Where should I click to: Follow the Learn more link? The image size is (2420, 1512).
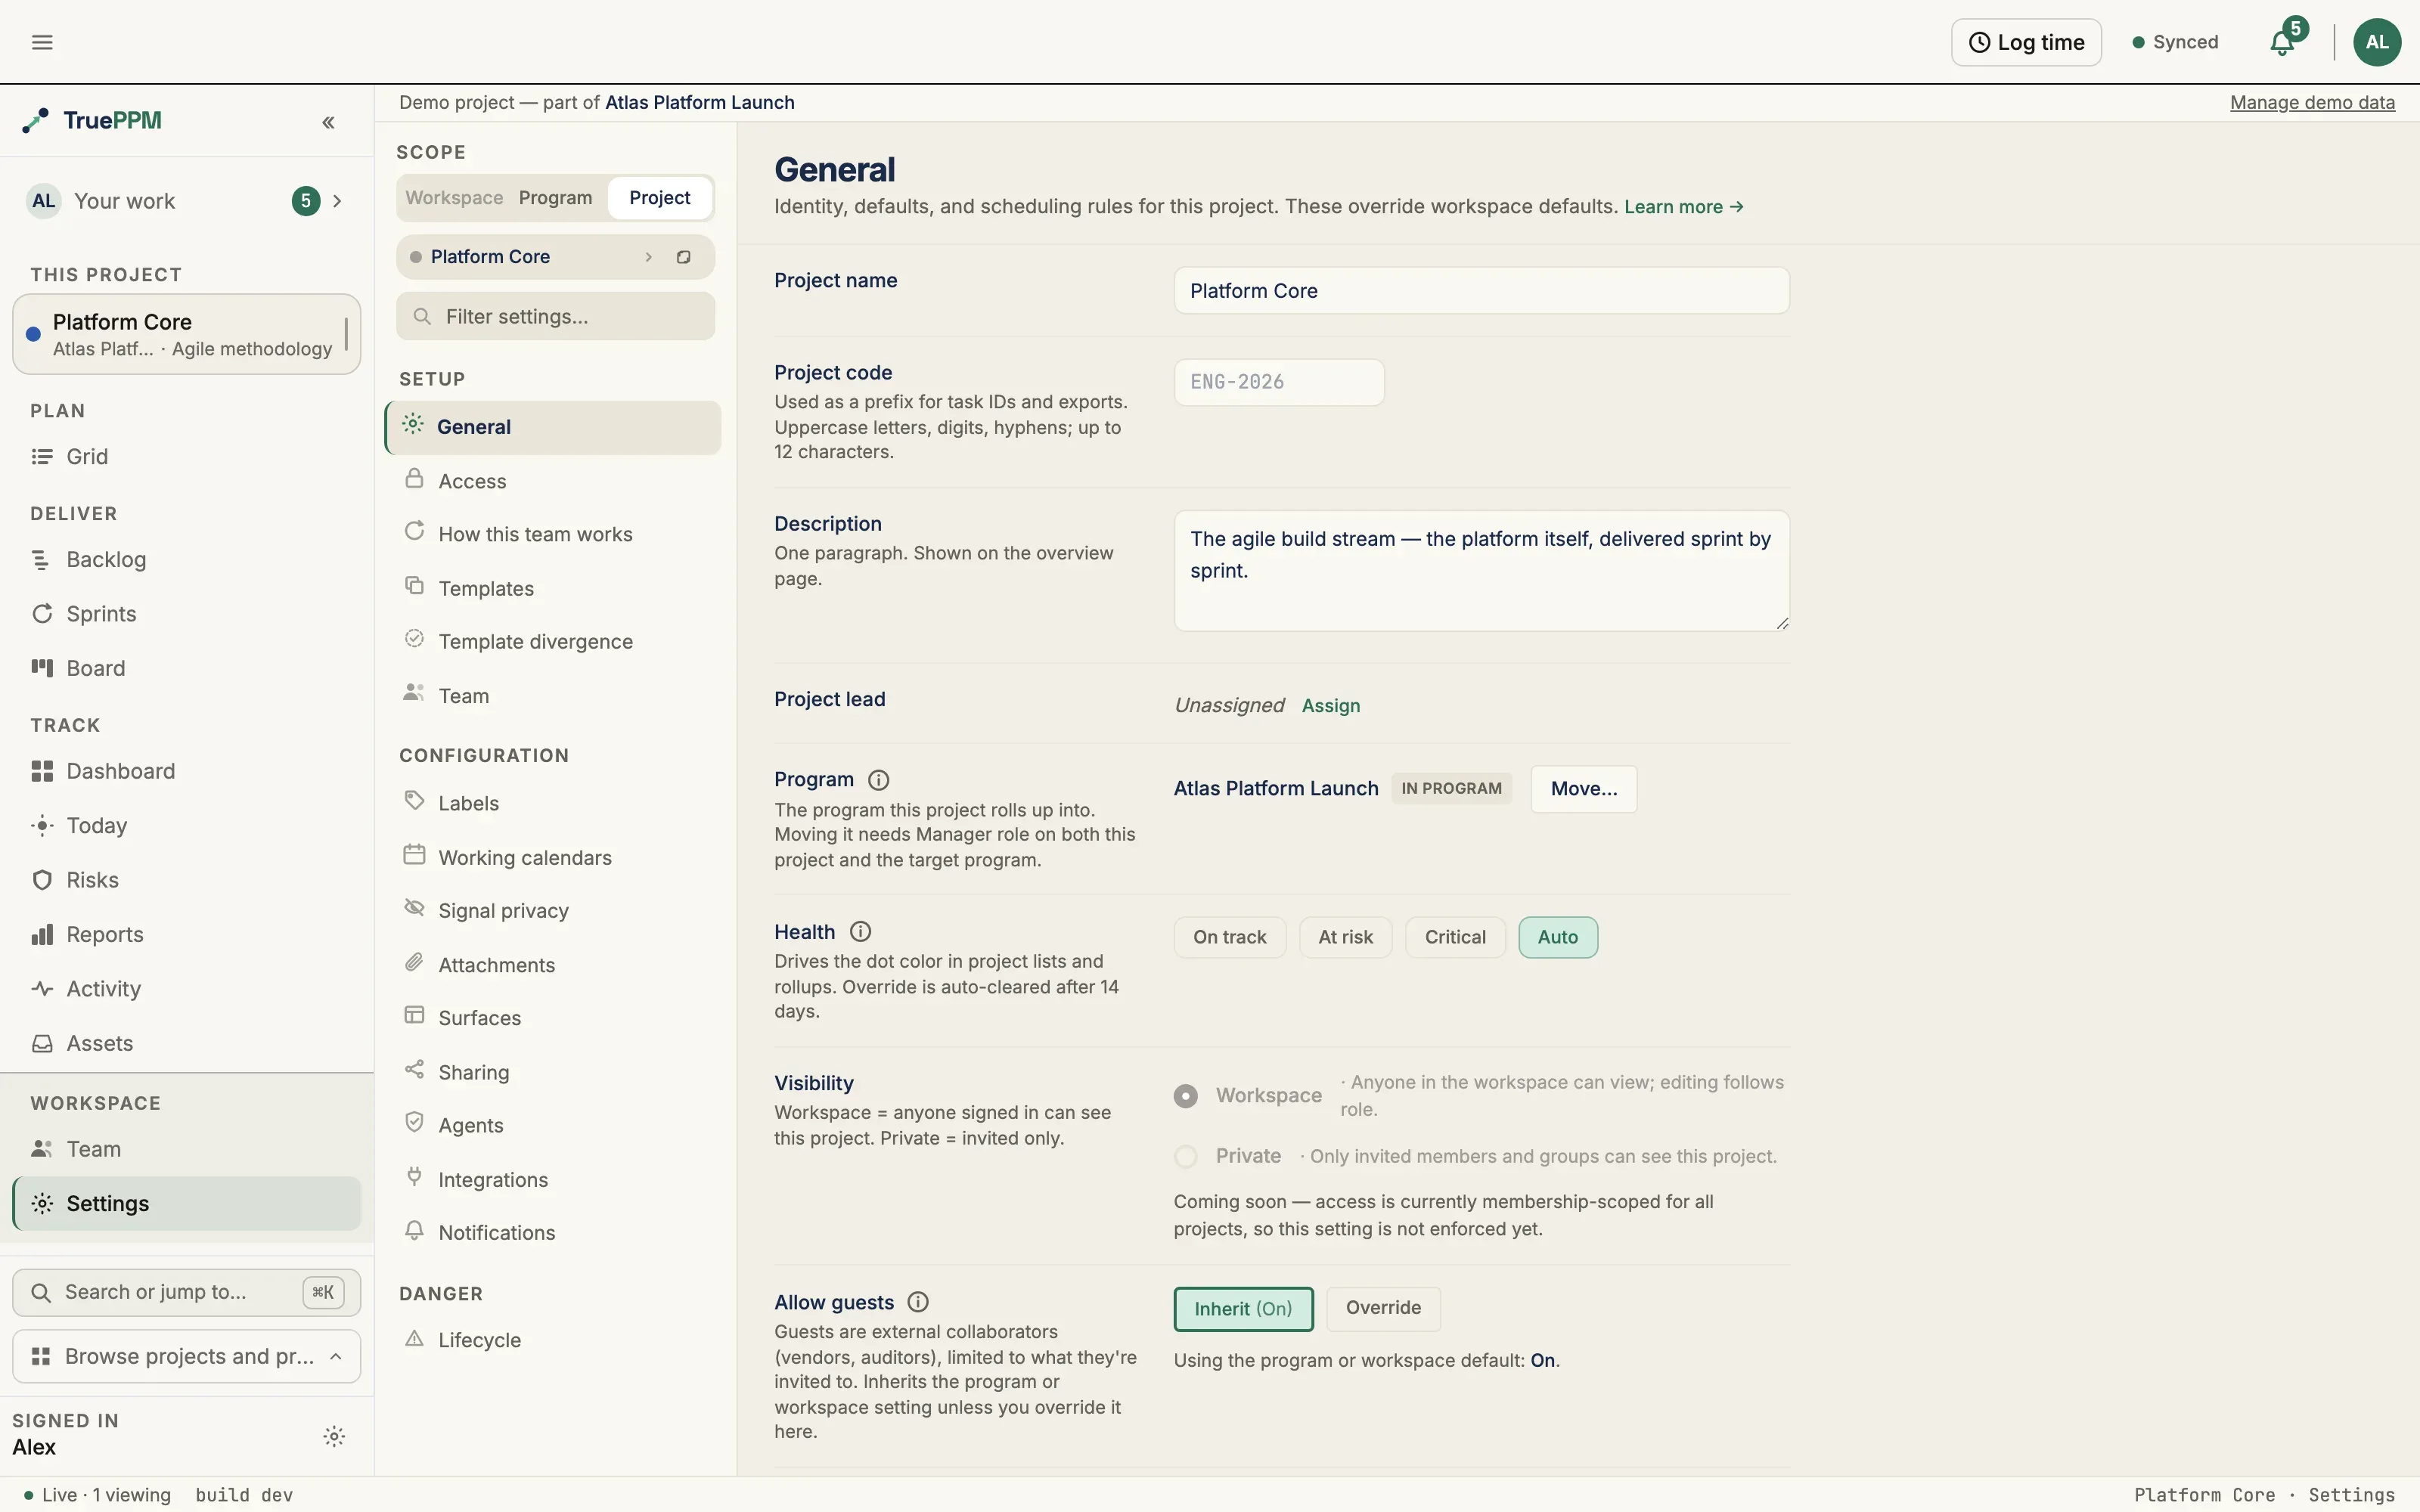point(1683,207)
